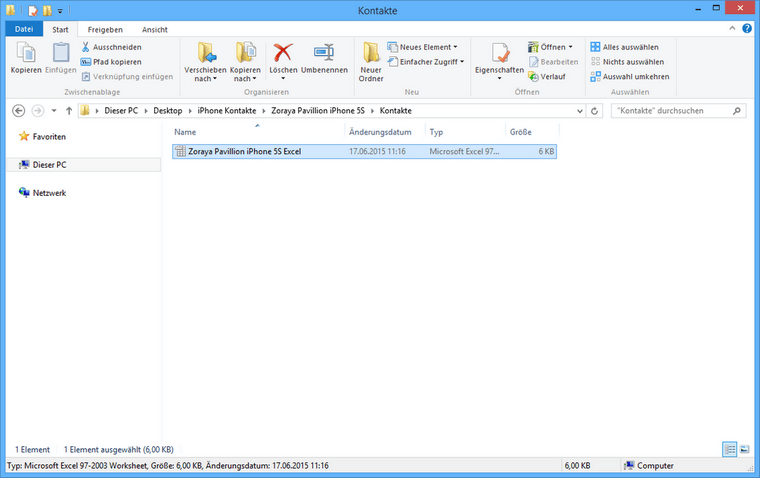The width and height of the screenshot is (760, 478).
Task: Cut selection with Ausschneiden
Action: [111, 47]
